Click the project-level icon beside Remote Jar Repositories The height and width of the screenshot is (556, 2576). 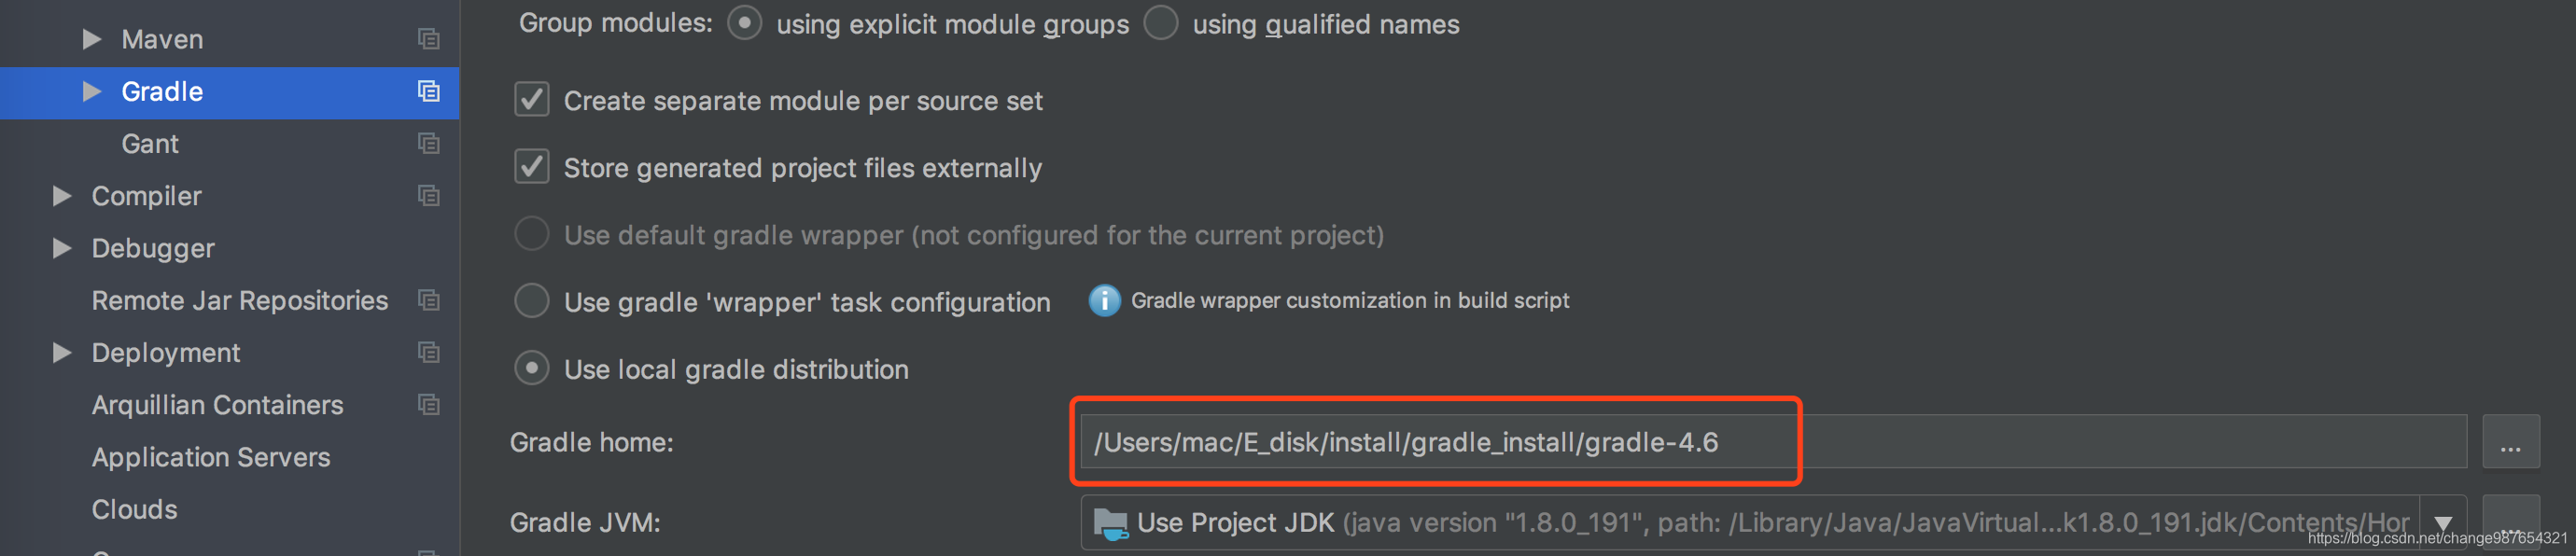click(429, 300)
